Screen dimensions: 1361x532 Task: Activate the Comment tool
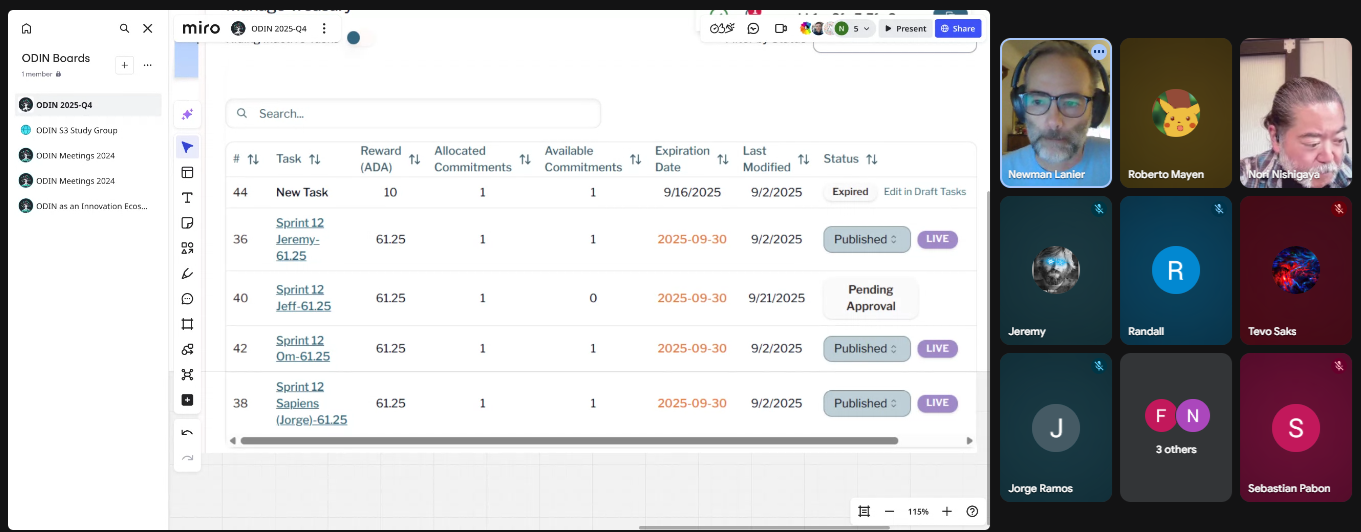[187, 299]
